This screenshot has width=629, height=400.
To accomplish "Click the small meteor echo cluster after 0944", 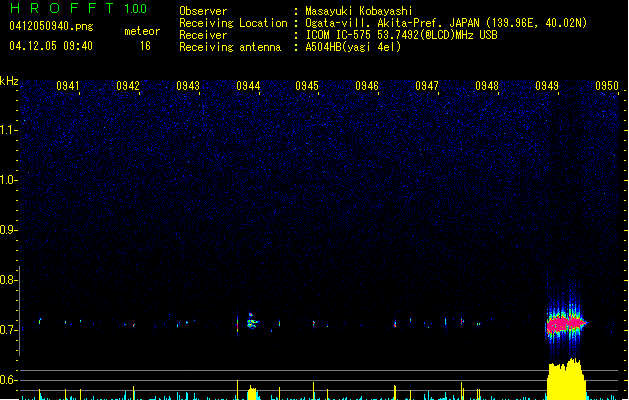I will 252,321.
